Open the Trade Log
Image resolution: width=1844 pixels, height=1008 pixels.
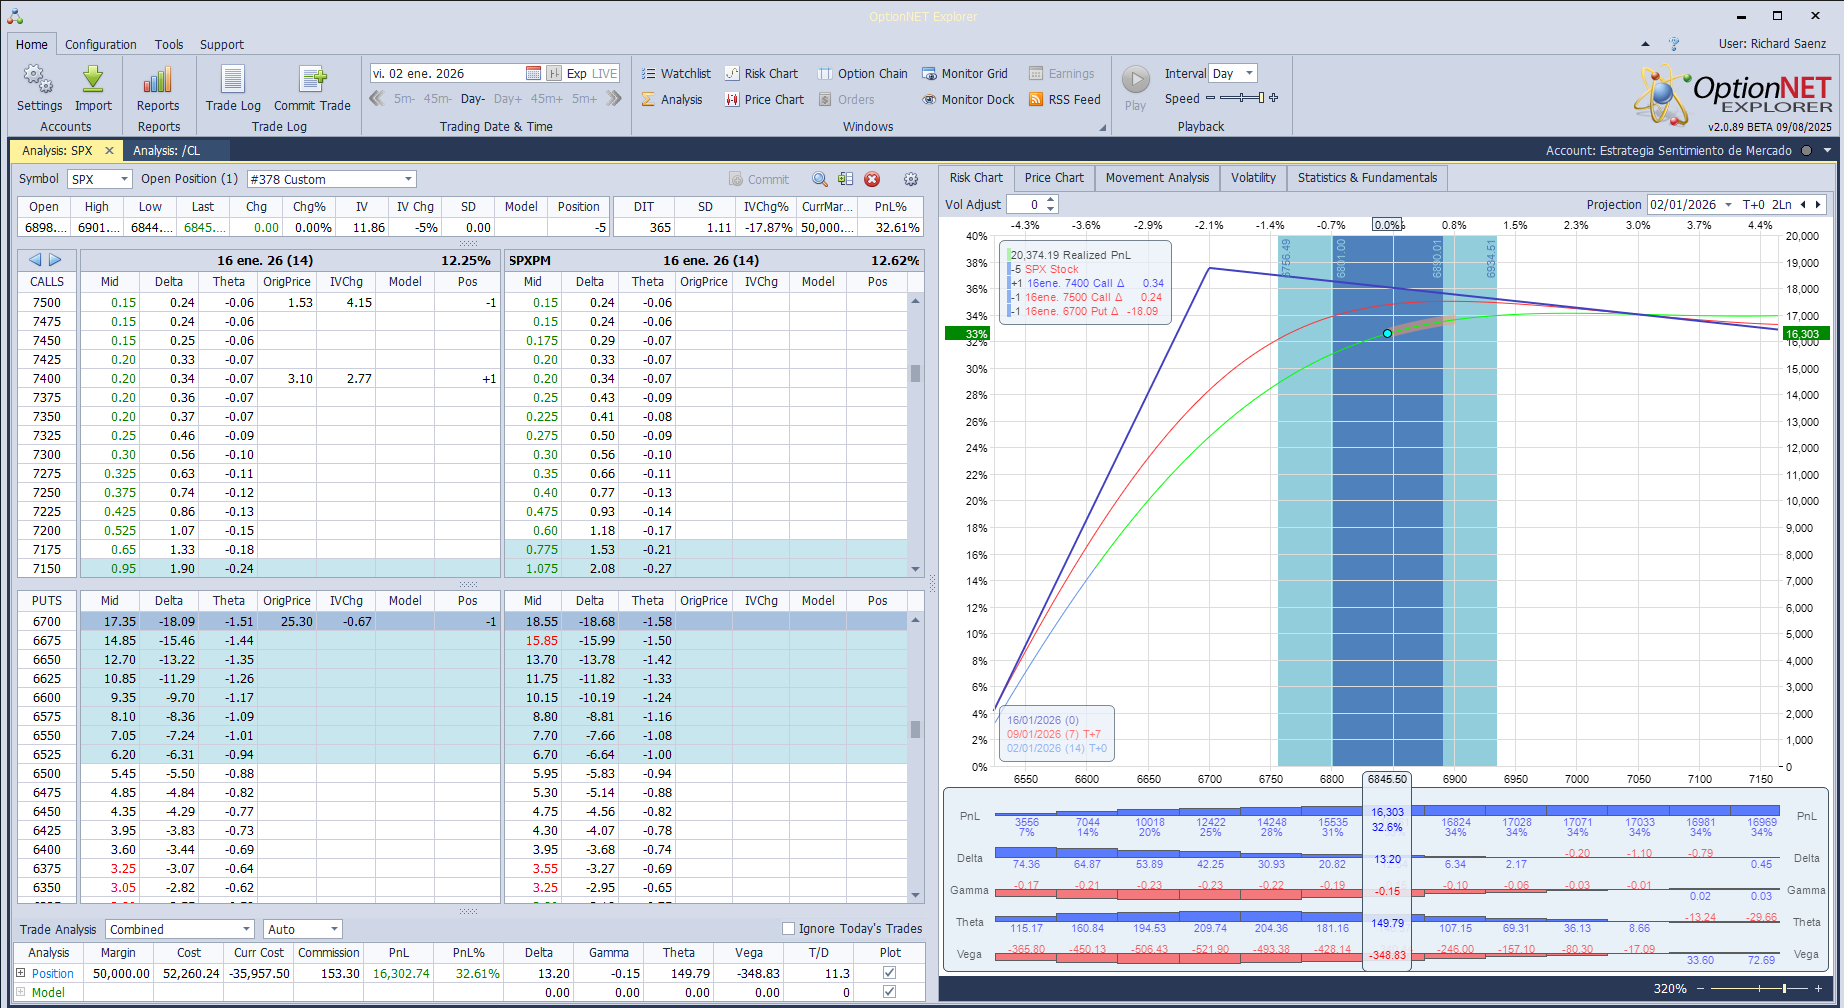(x=233, y=88)
